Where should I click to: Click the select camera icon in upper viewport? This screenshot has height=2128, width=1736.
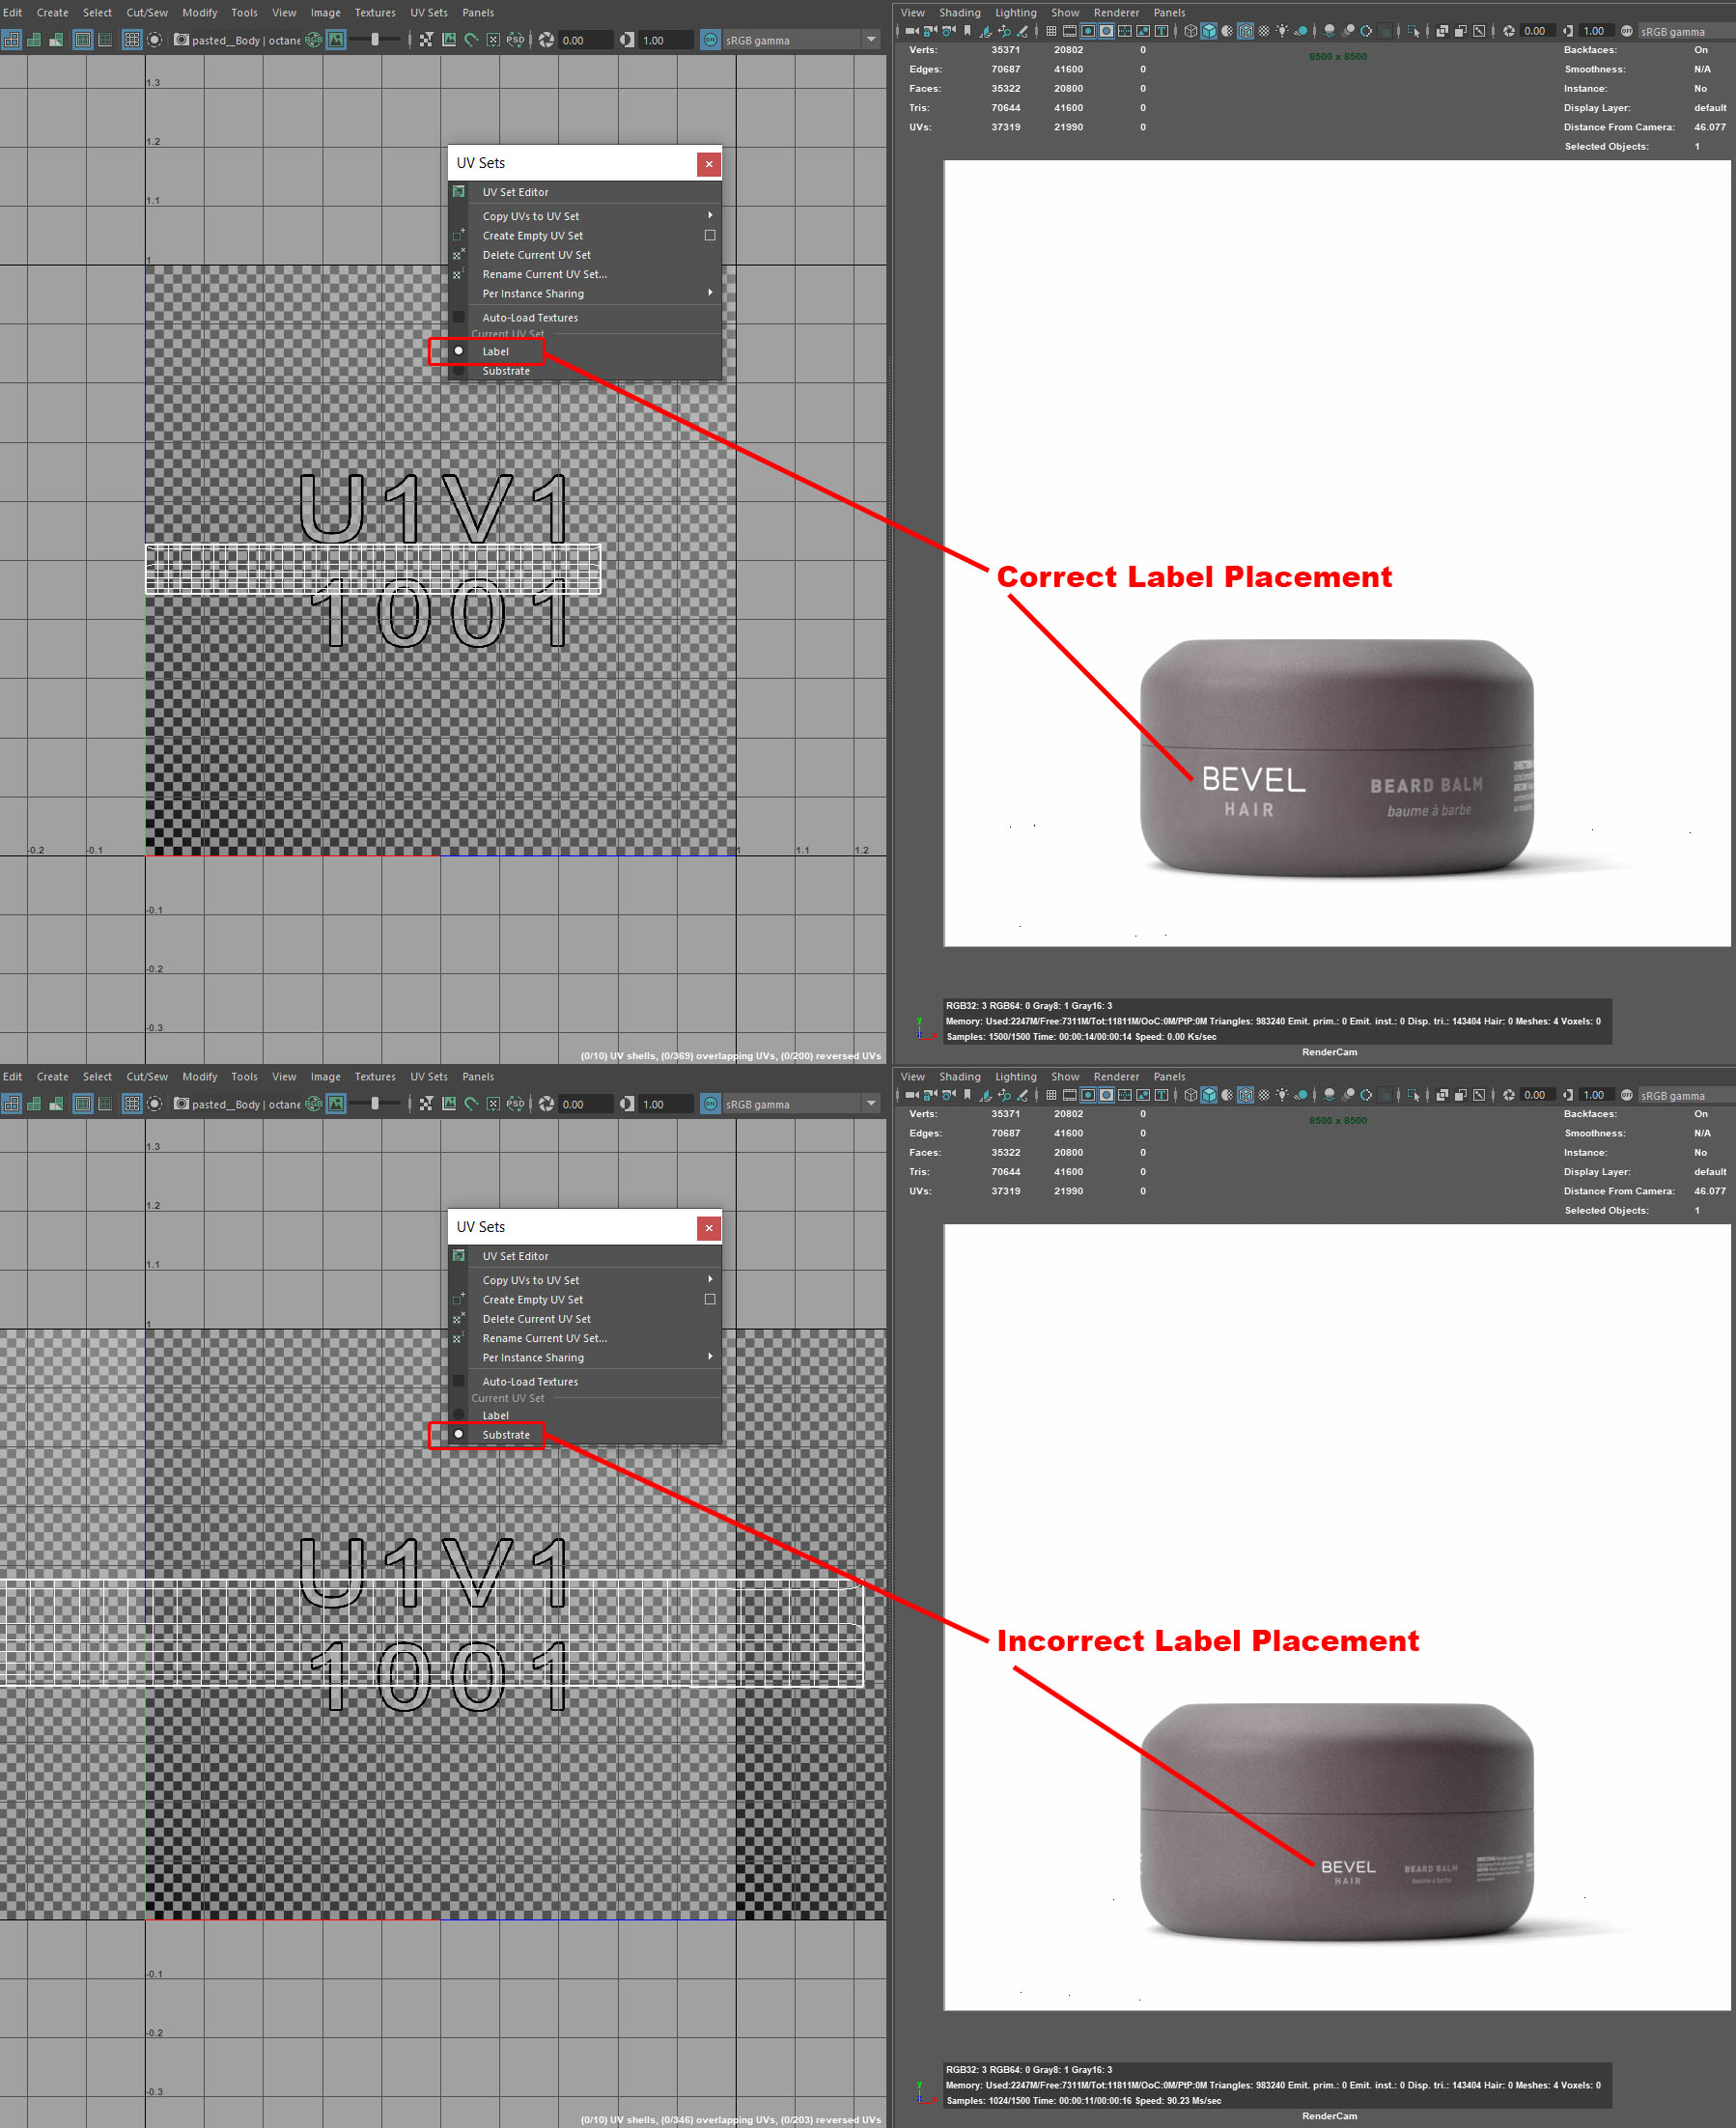click(912, 31)
